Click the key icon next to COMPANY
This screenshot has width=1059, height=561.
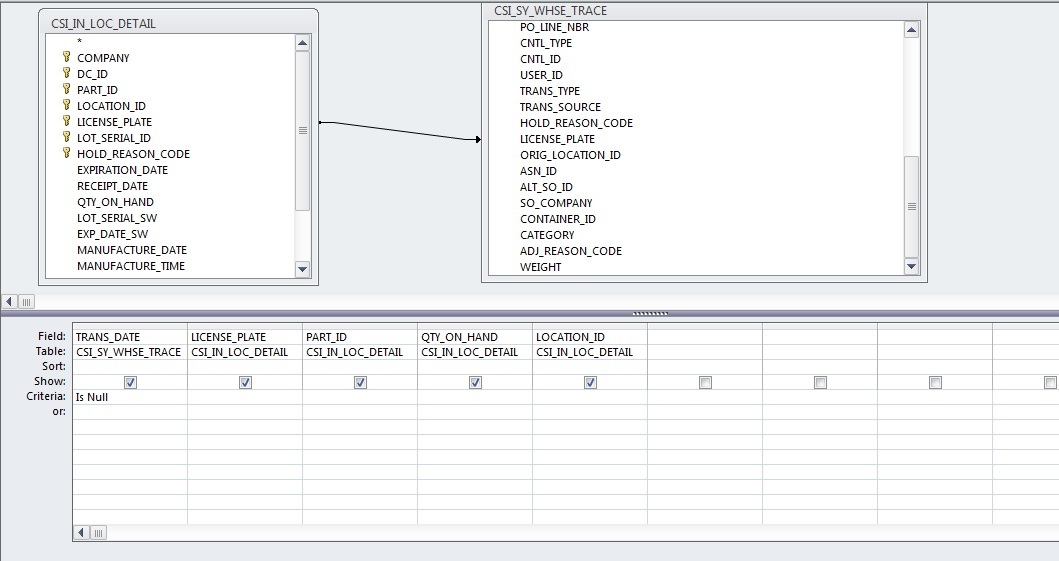click(x=67, y=58)
